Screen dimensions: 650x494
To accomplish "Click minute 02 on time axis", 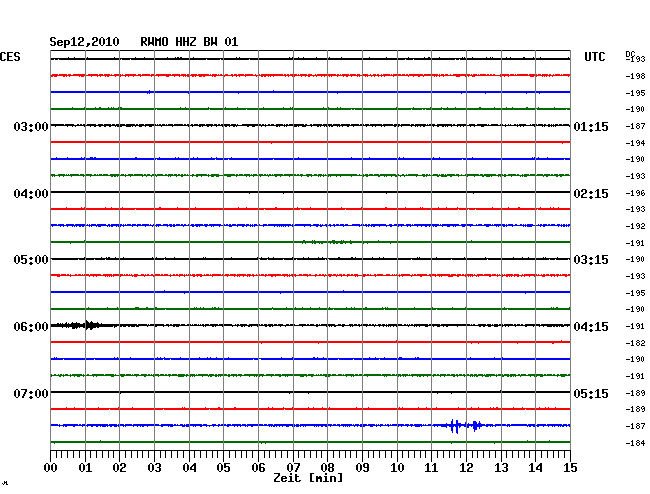I will (x=119, y=468).
